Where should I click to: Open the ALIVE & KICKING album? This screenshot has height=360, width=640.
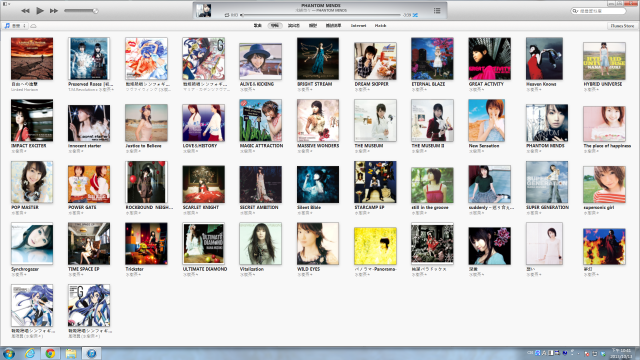[260, 61]
